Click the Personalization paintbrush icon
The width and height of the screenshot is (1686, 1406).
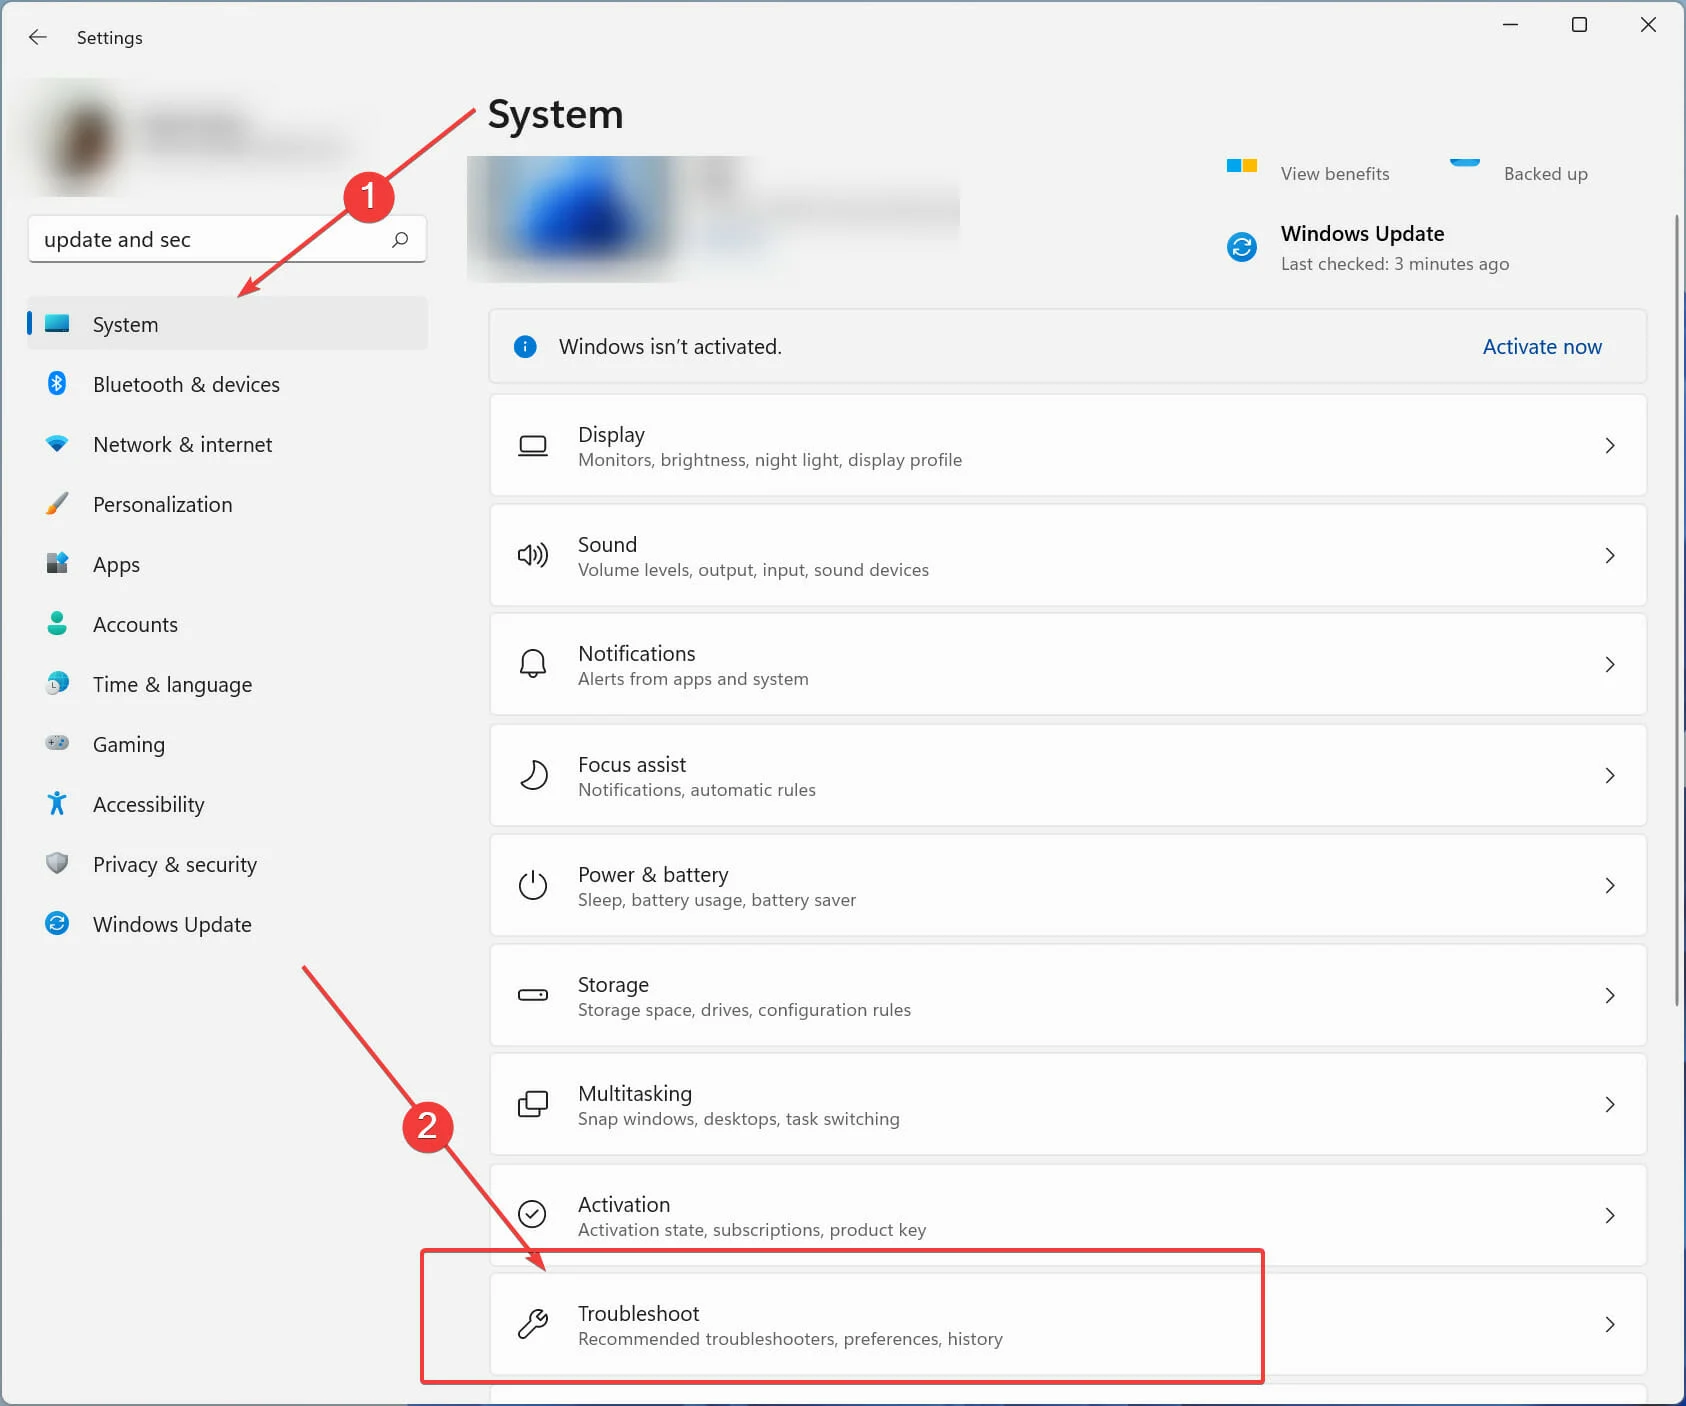[57, 503]
